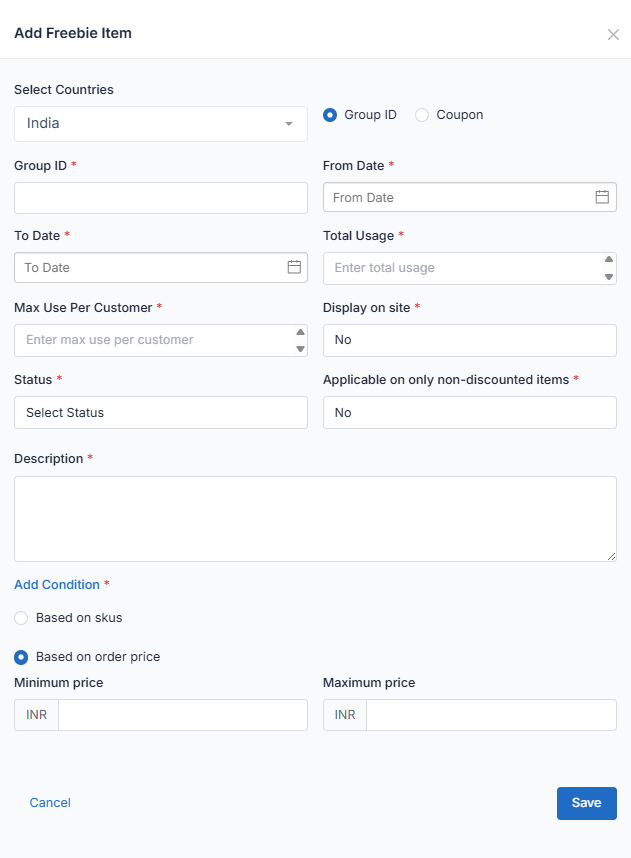The height and width of the screenshot is (858, 631).
Task: Click the Cancel link
Action: tap(50, 803)
